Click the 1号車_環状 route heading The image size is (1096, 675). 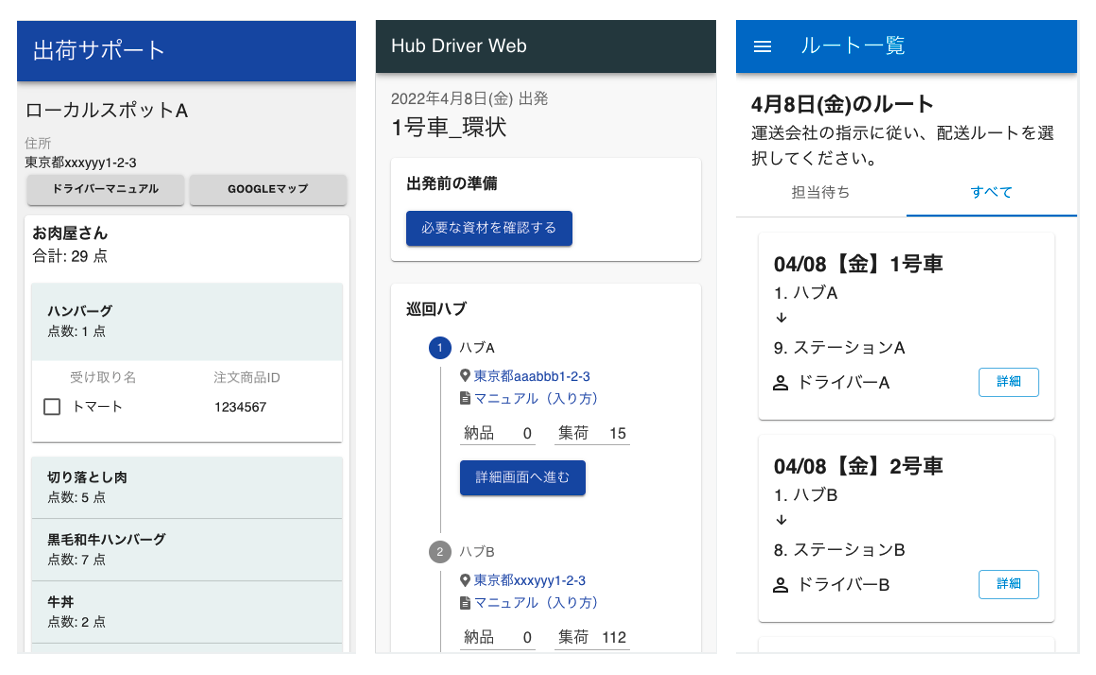[449, 127]
